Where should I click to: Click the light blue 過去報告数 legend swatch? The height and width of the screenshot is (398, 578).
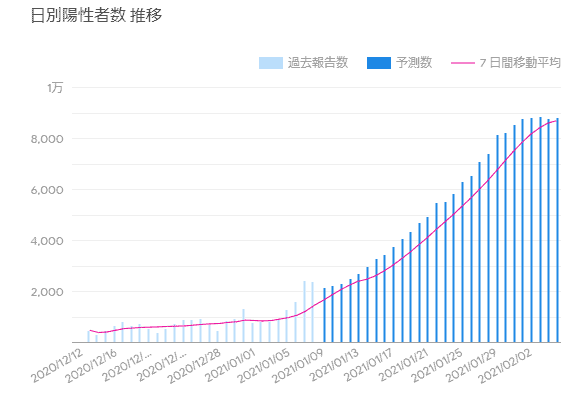271,63
